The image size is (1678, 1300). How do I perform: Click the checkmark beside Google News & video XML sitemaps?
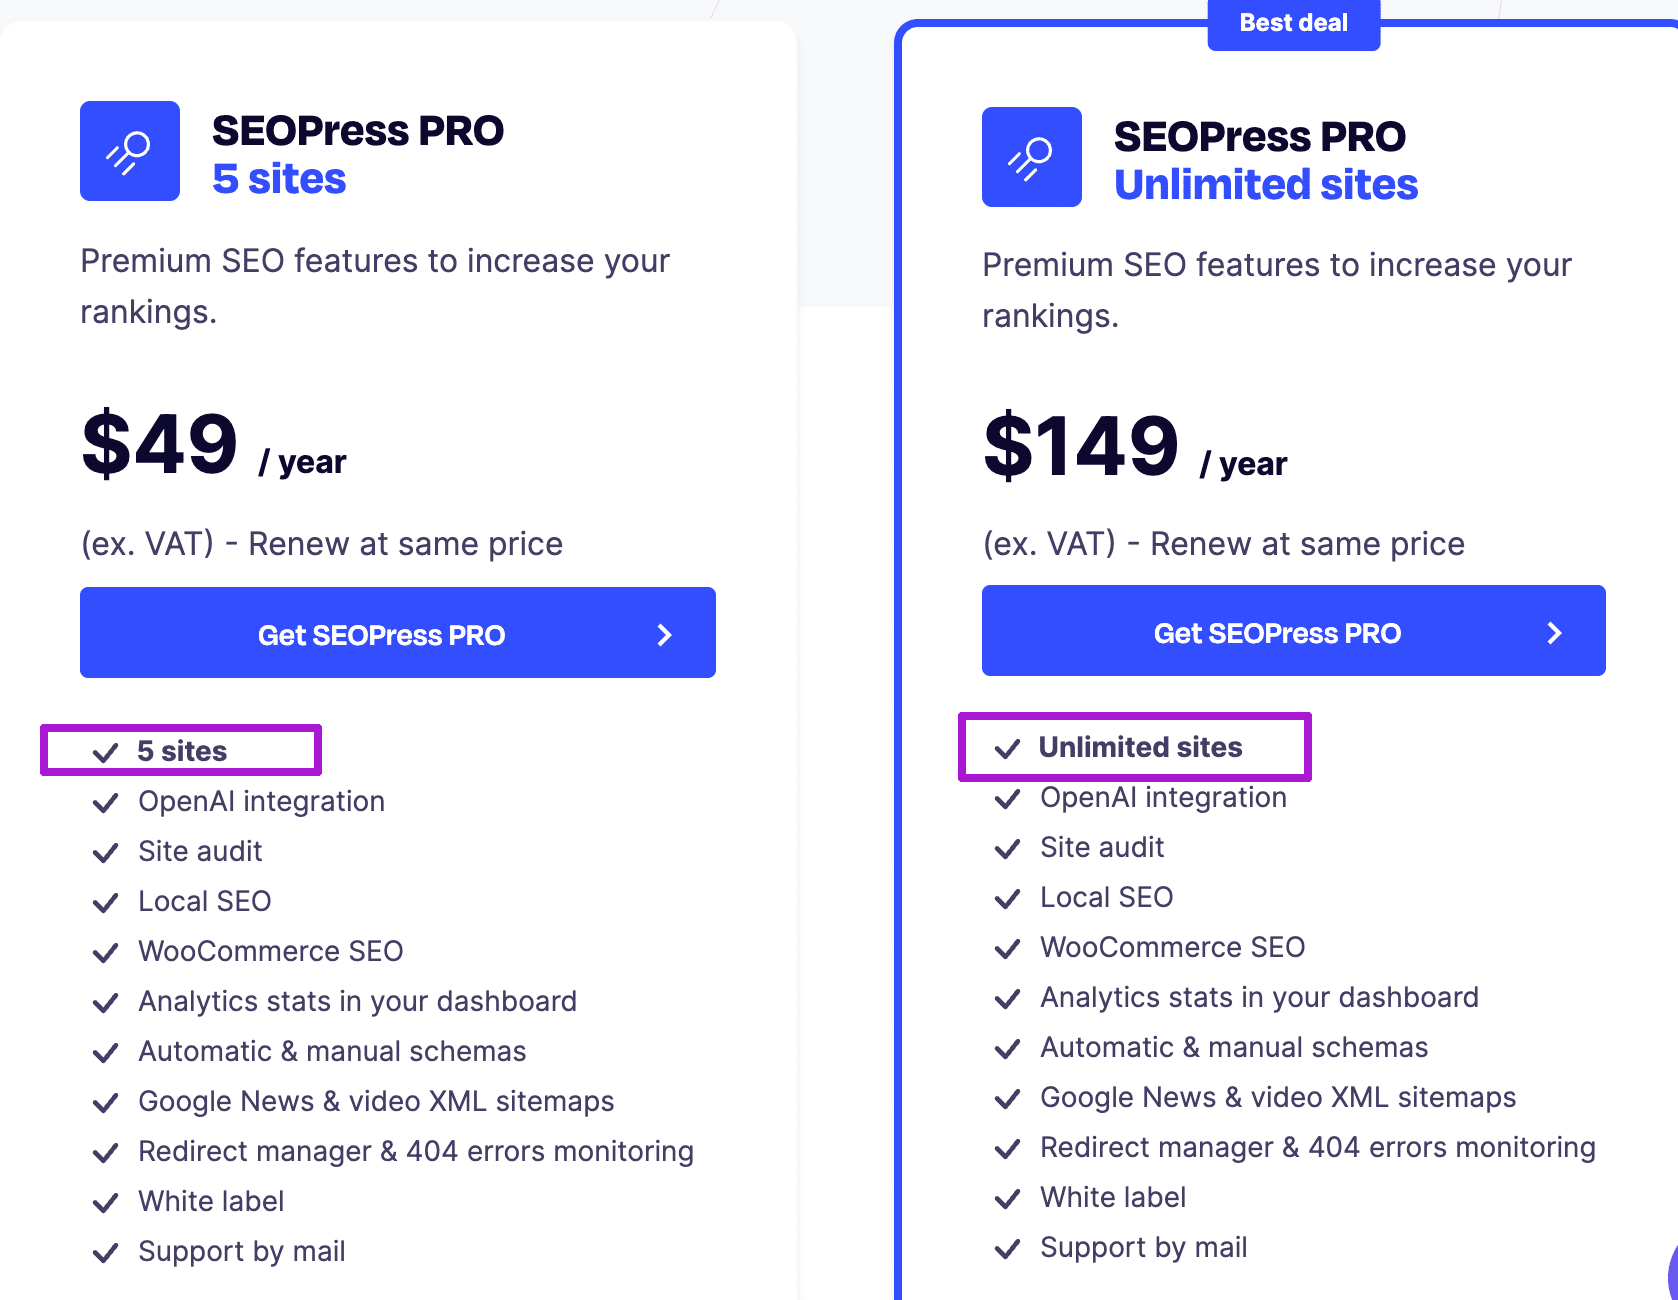point(106,1103)
